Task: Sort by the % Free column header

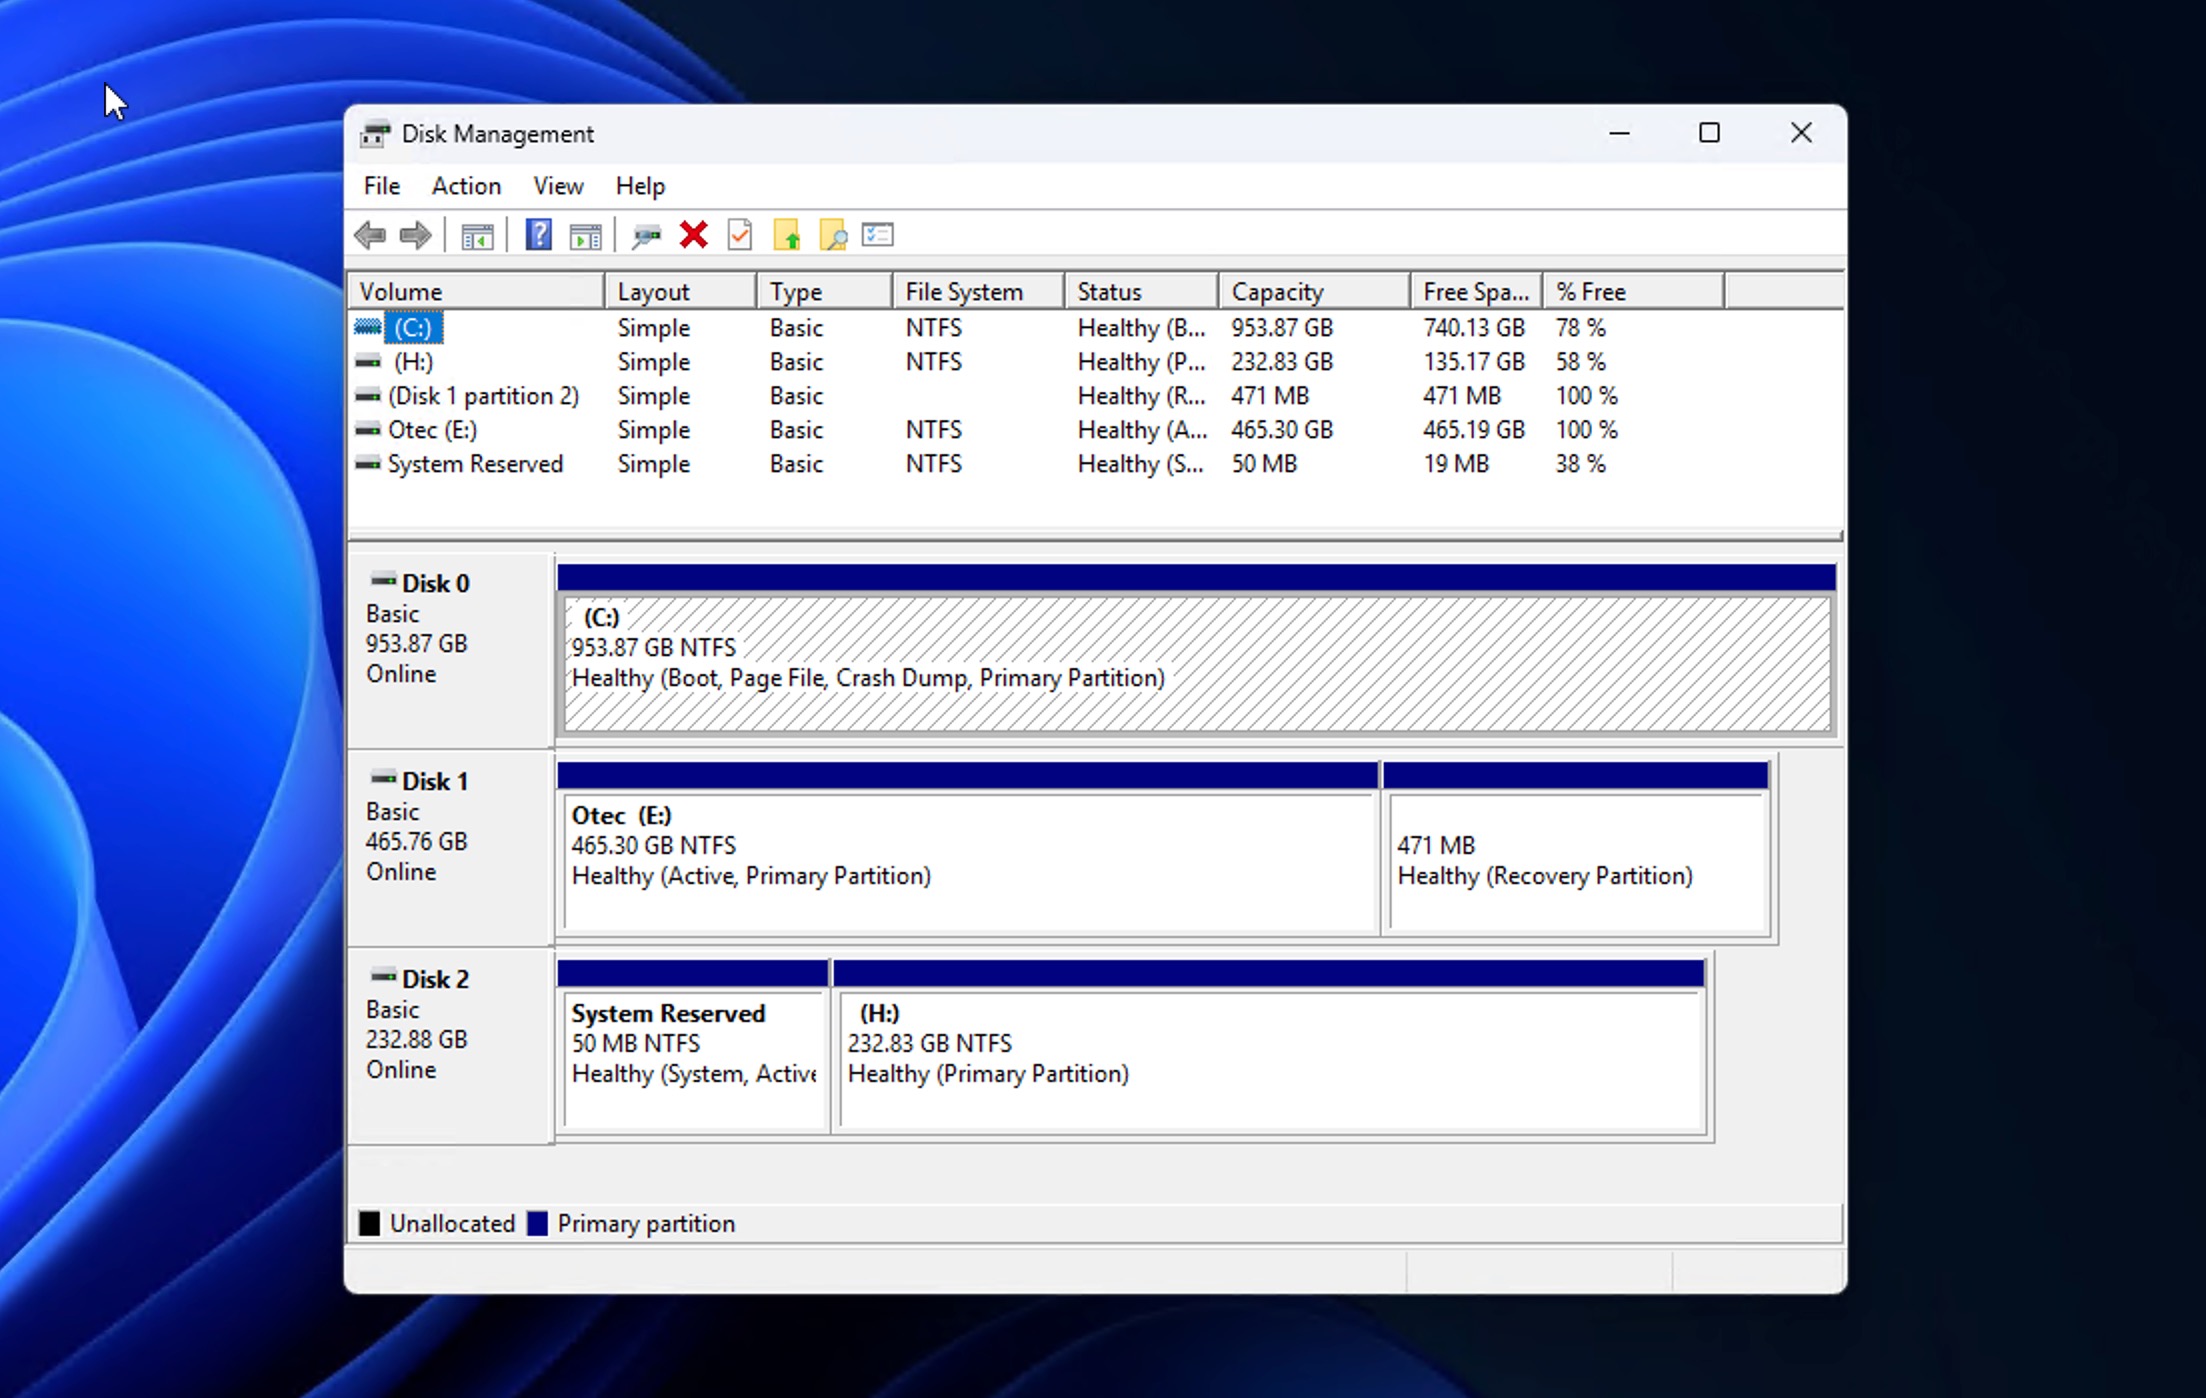Action: pyautogui.click(x=1633, y=292)
